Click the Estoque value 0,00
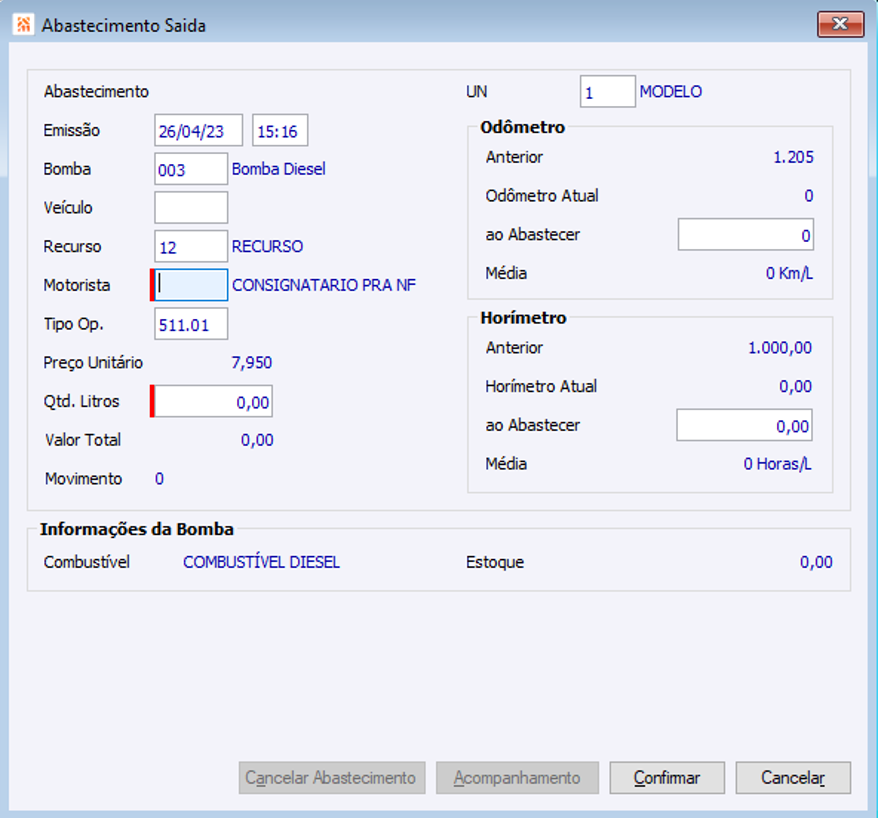 (x=816, y=562)
